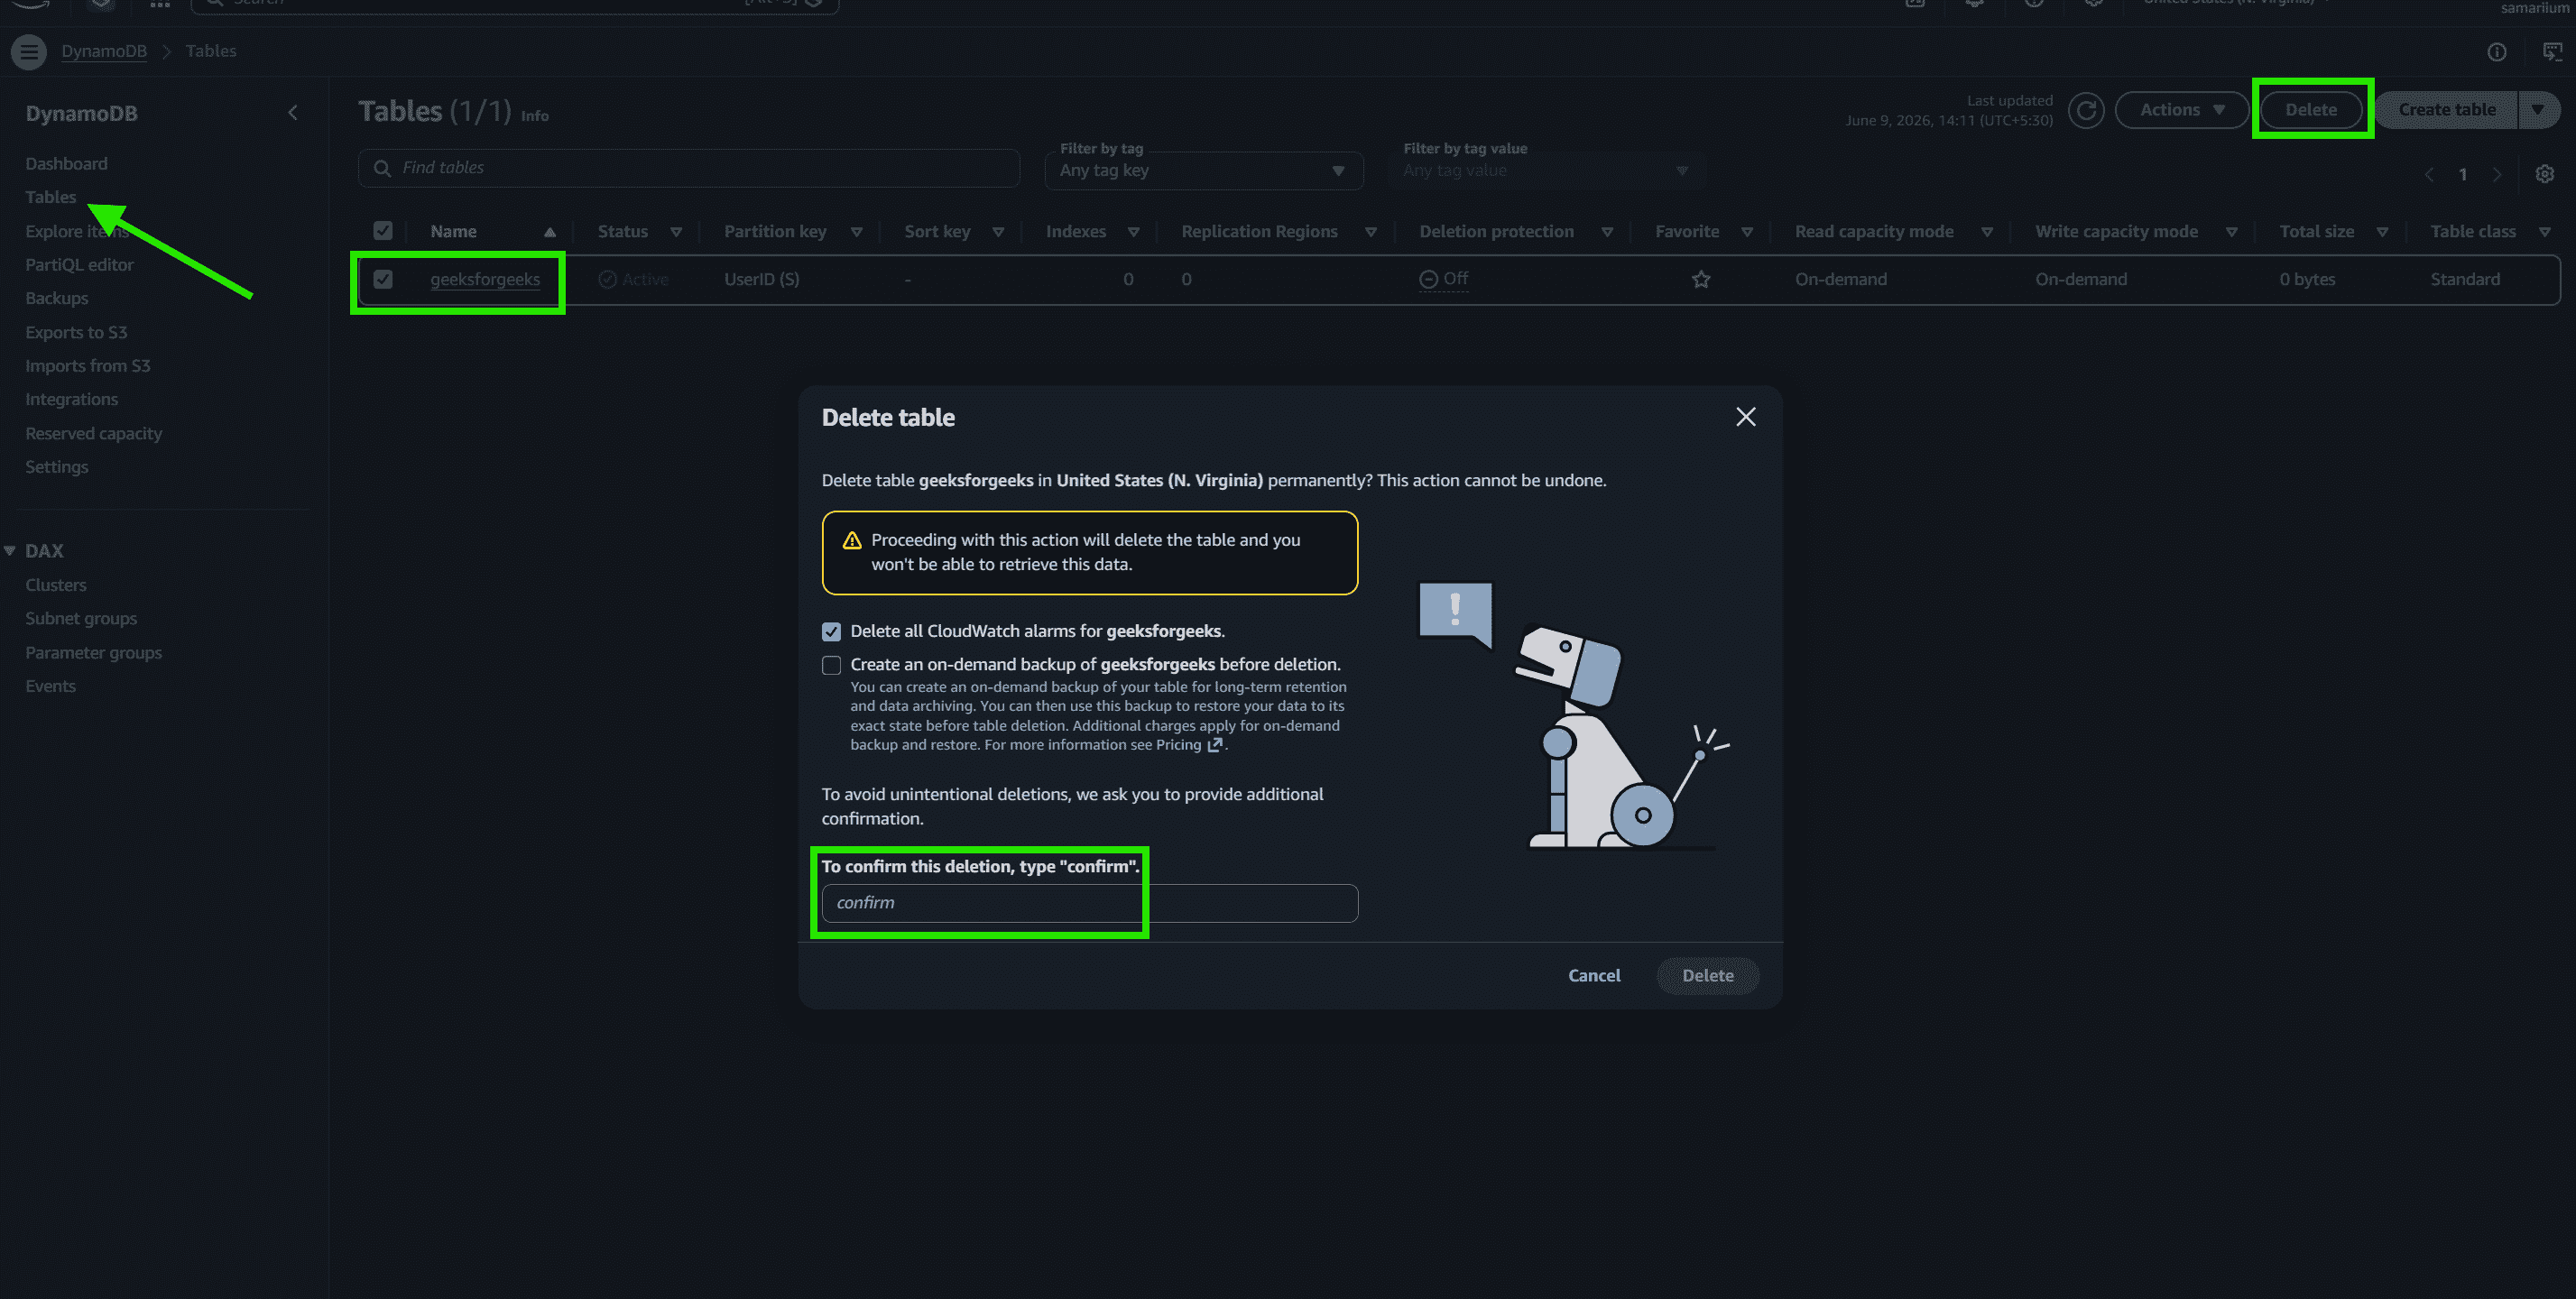Open Deletion protection column filter arrow
2576x1299 pixels.
[1607, 232]
